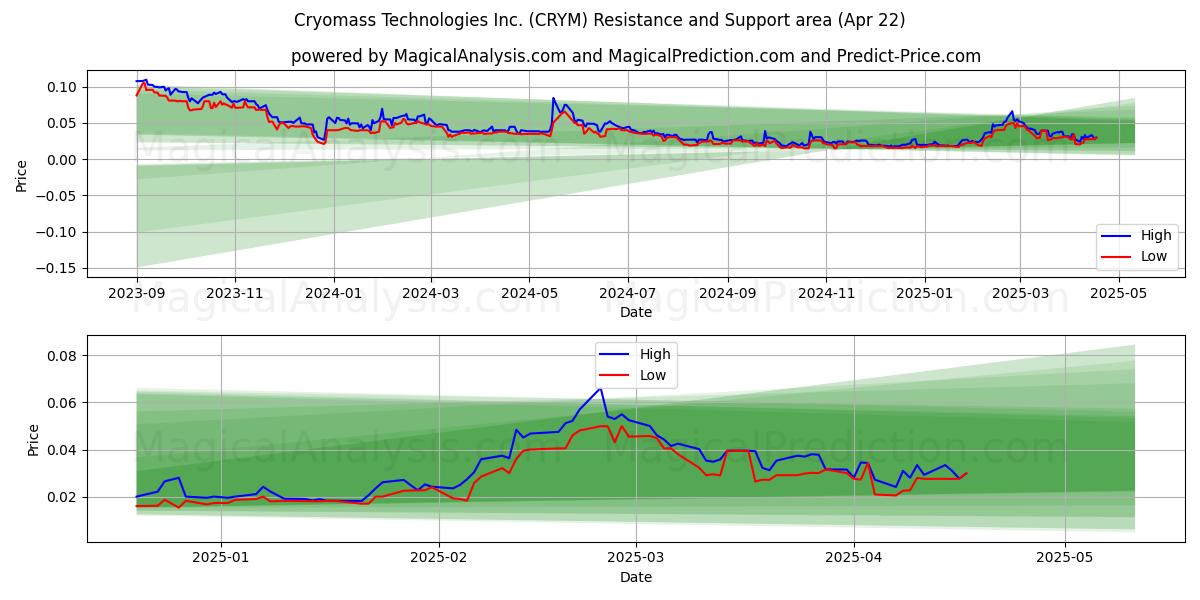Click the '0.00' price tick on top chart

[x=63, y=160]
